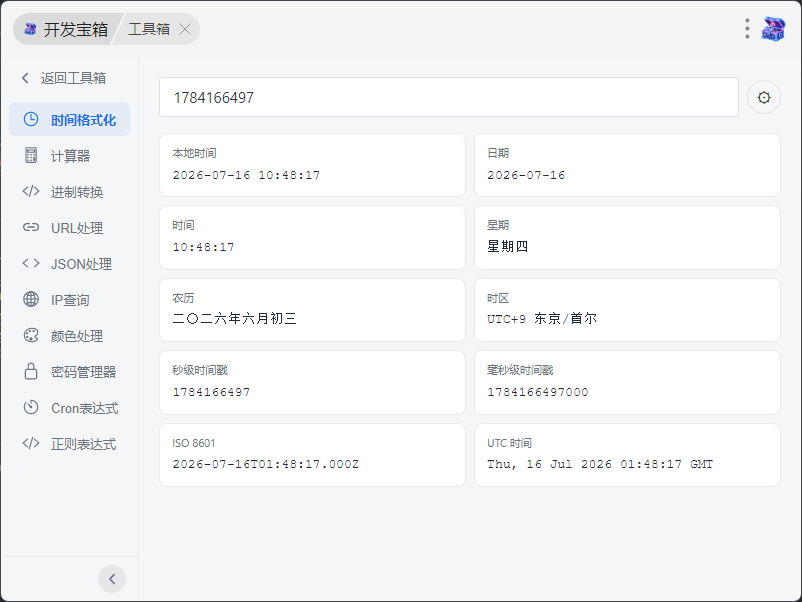Open the JSON处理 tool

[70, 264]
